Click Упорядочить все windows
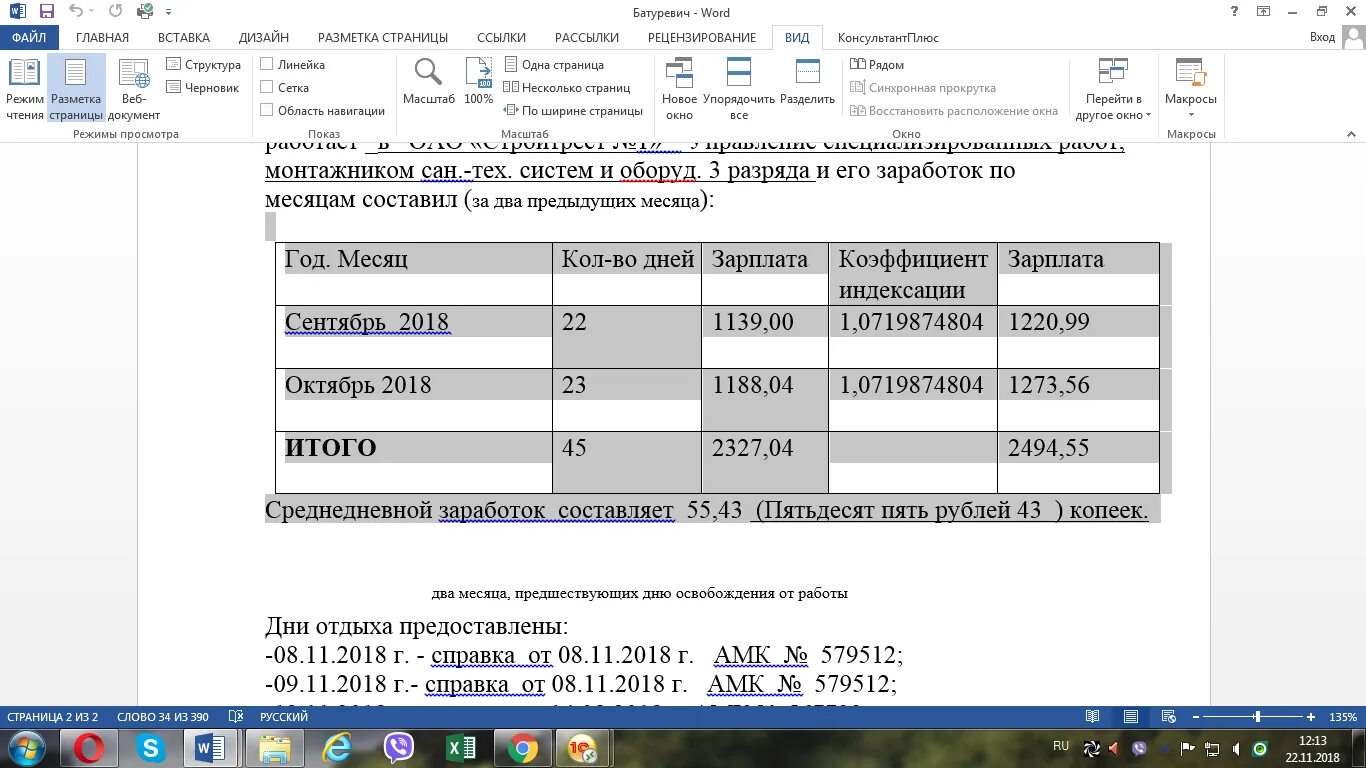 (739, 89)
